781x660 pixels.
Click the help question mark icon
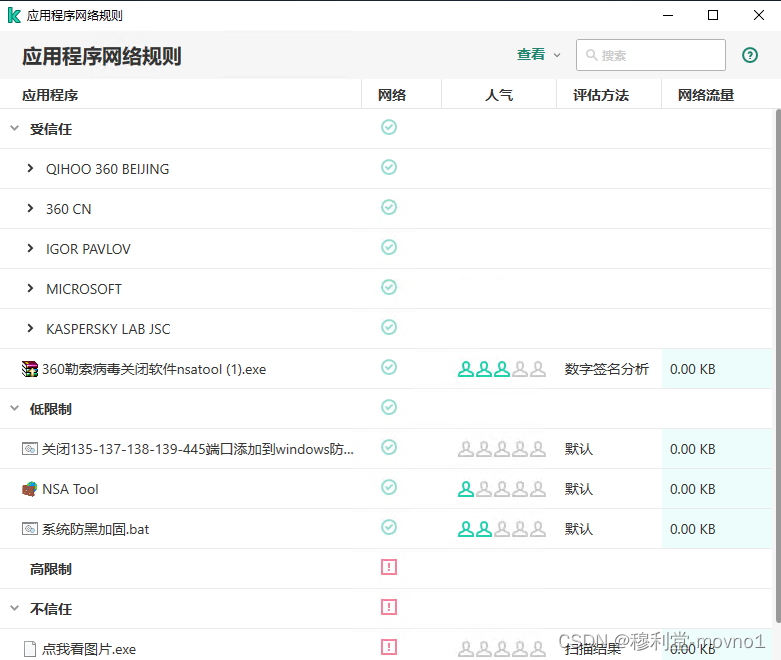pos(750,55)
